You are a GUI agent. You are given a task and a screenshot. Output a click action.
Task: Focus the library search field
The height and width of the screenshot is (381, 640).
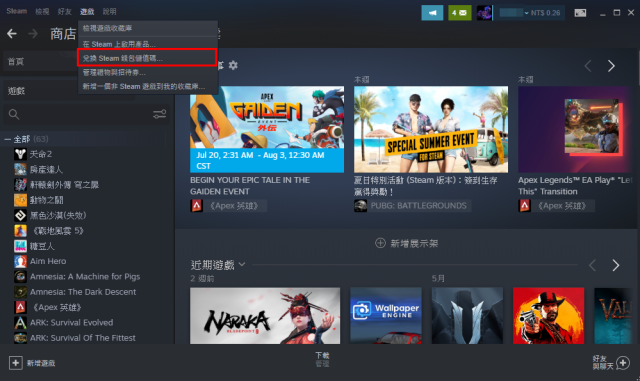(x=86, y=114)
